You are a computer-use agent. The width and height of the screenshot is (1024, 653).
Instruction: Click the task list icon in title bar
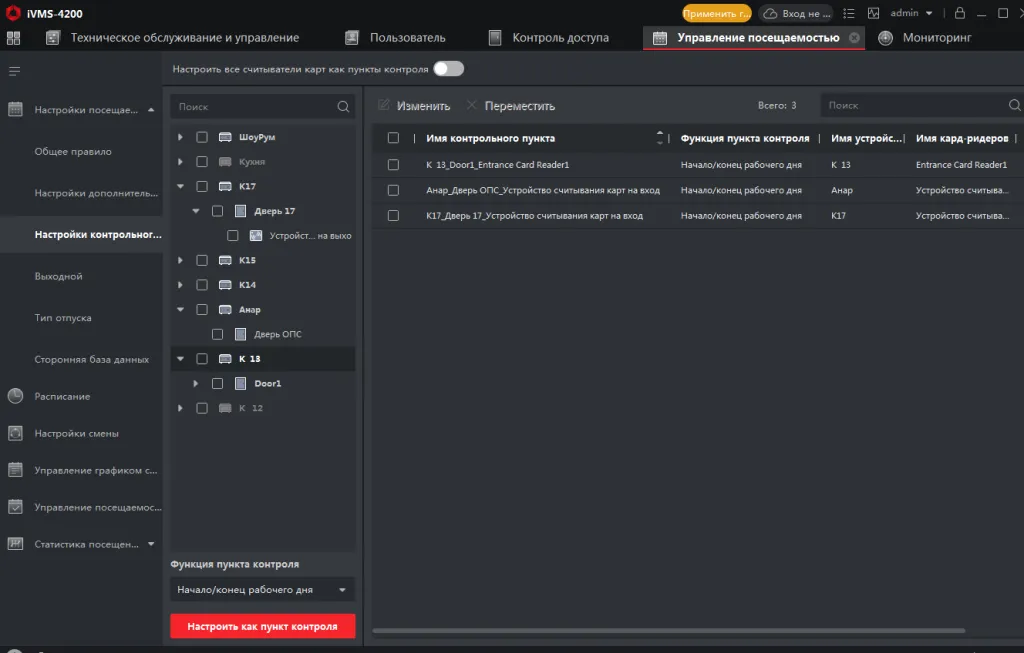pyautogui.click(x=848, y=13)
